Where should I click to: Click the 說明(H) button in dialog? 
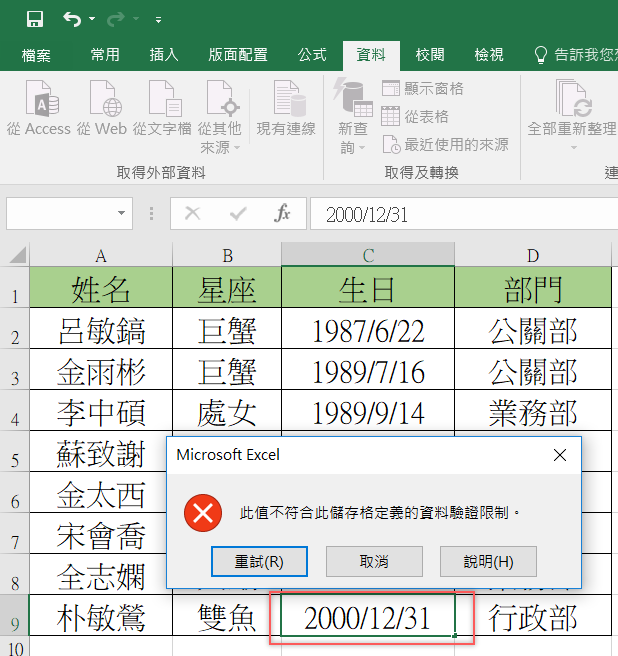coord(488,561)
